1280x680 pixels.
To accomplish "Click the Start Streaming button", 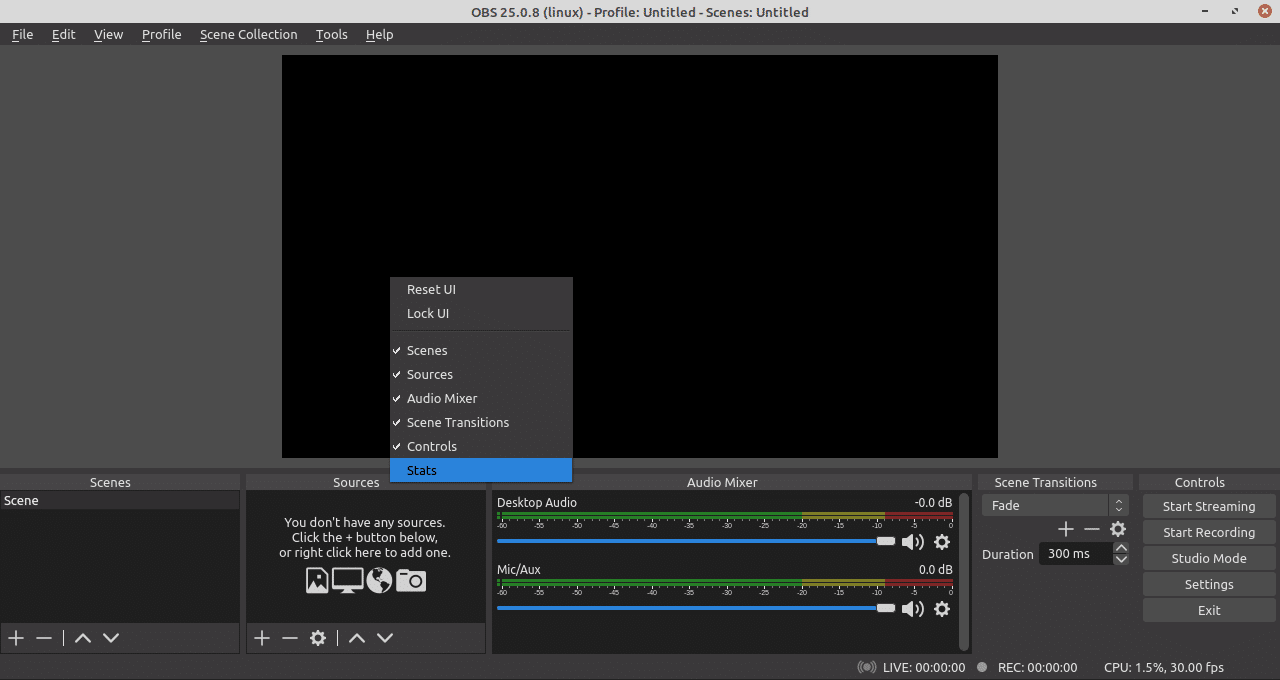I will click(x=1208, y=506).
